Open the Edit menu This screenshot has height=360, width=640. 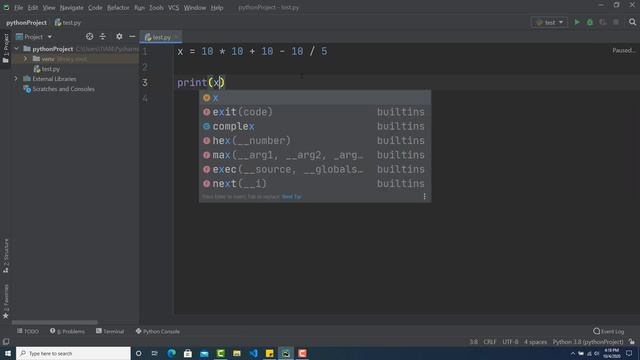(33, 7)
